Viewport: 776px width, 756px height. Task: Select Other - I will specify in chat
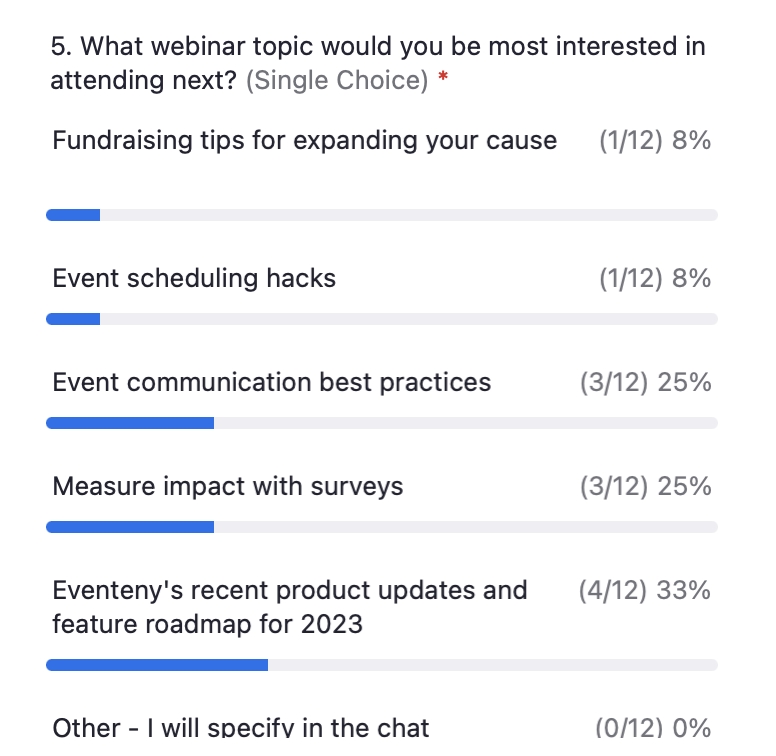tap(241, 727)
